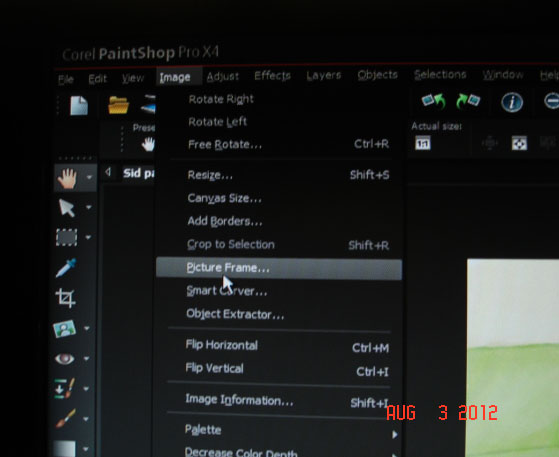Open the Selections menu
Screen dimensions: 559x457
tap(440, 75)
